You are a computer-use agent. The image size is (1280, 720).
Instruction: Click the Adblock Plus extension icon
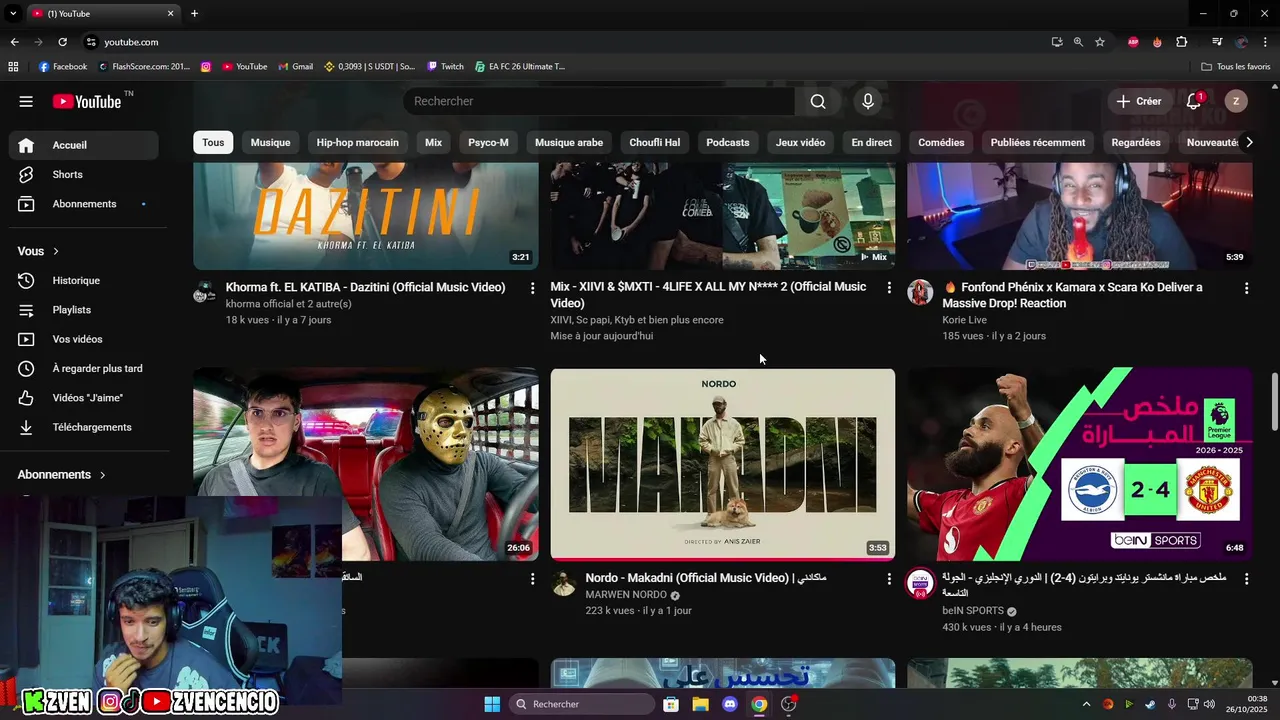pyautogui.click(x=1133, y=42)
